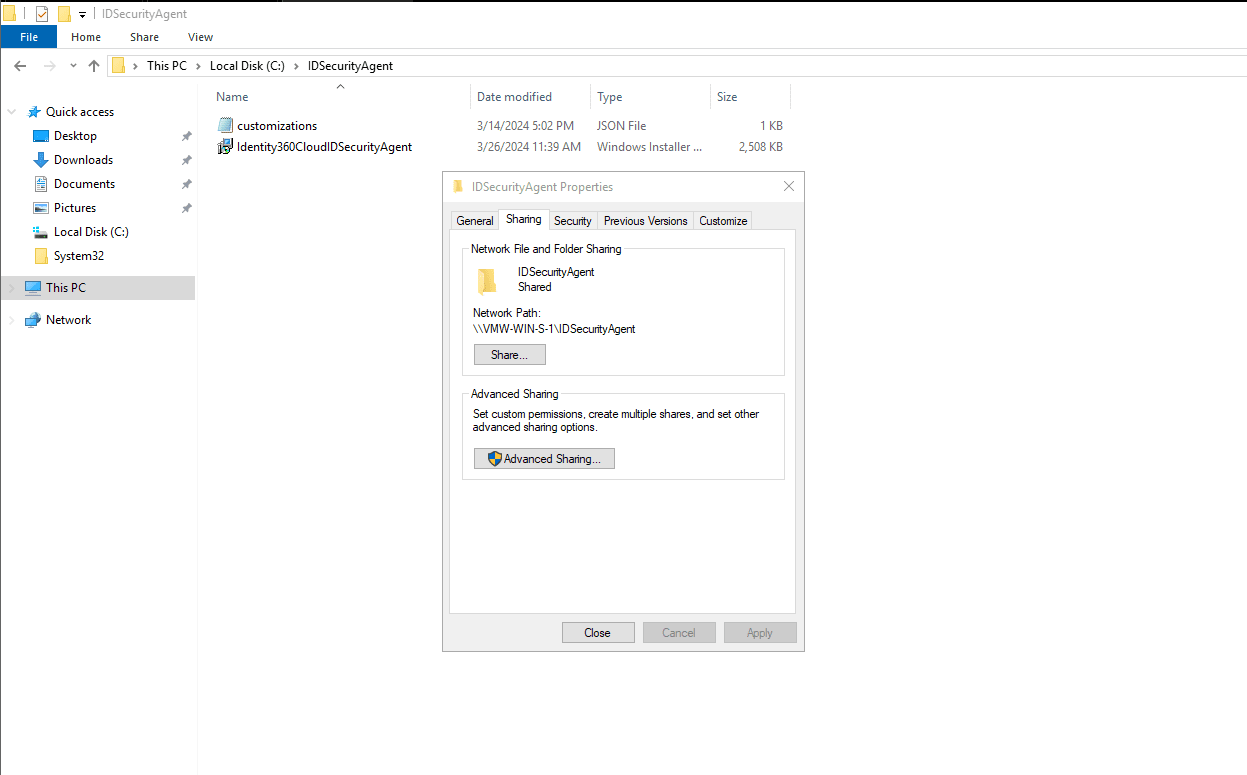This screenshot has width=1247, height=775.
Task: Click the Documents icon in sidebar
Action: coord(41,184)
